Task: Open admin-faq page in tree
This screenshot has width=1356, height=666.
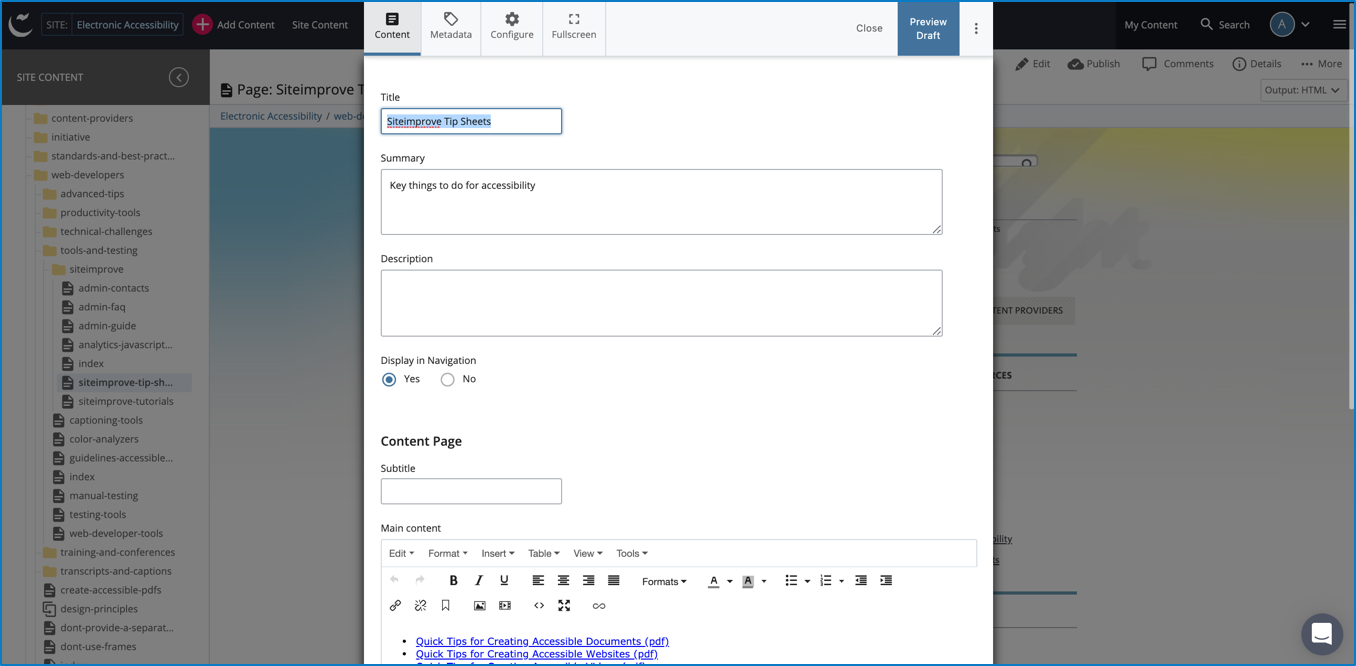Action: [x=102, y=307]
